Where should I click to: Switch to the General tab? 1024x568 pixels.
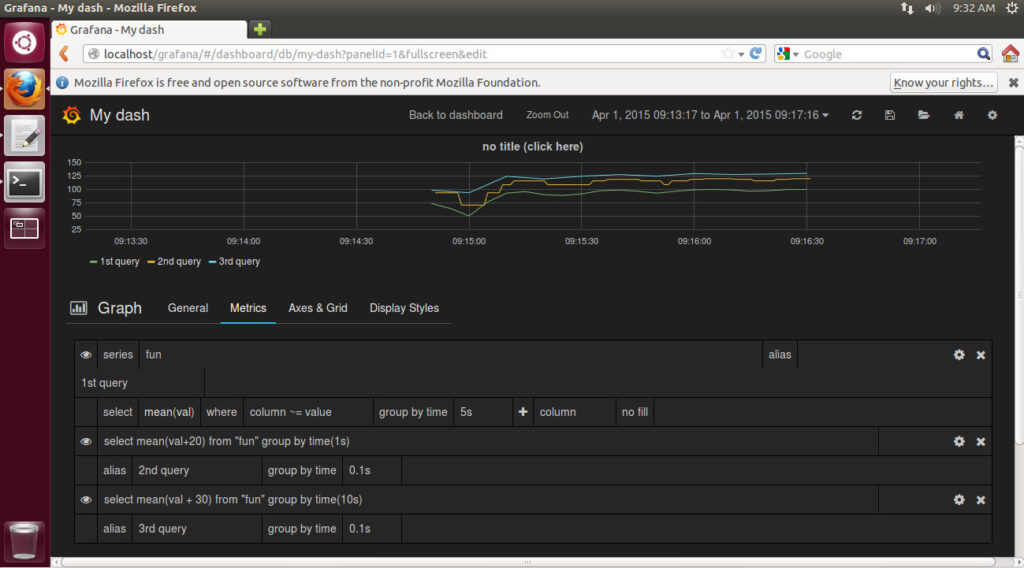187,308
